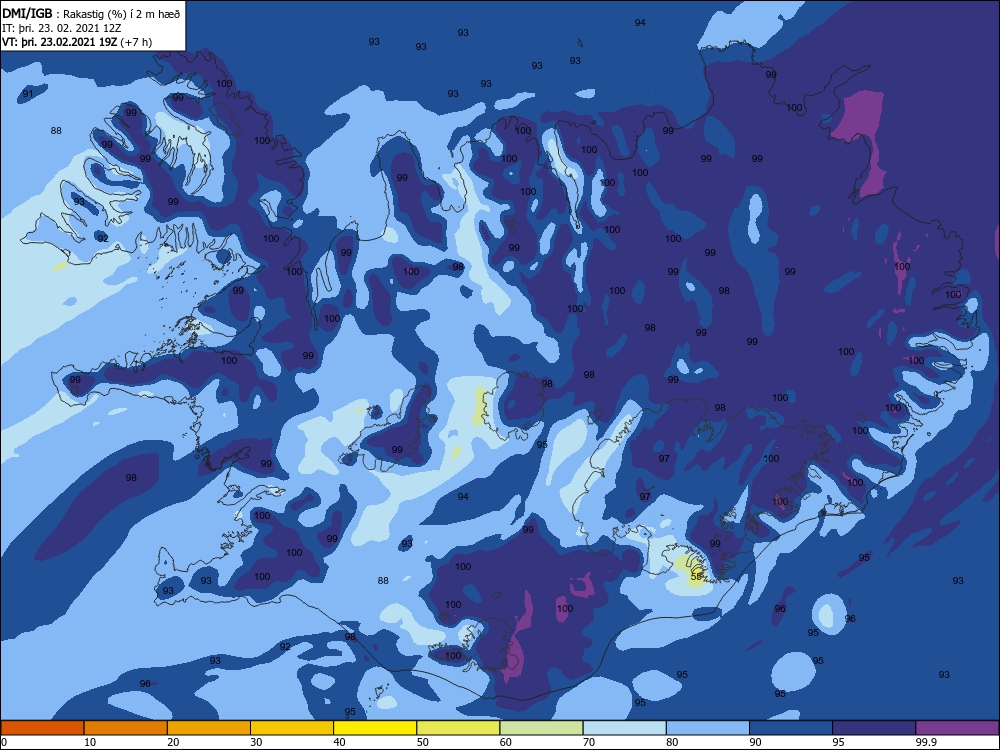Screen dimensions: 1000x750
Task: Click the '30' legend scale label
Action: click(x=256, y=742)
